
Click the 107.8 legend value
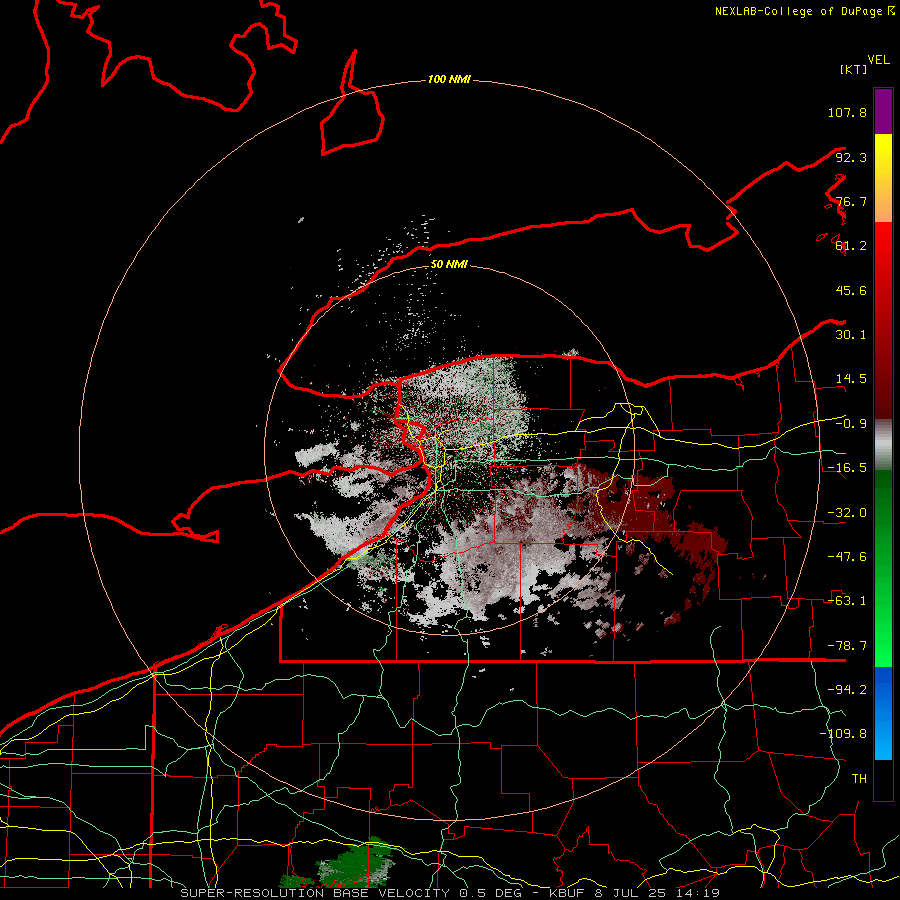(847, 112)
